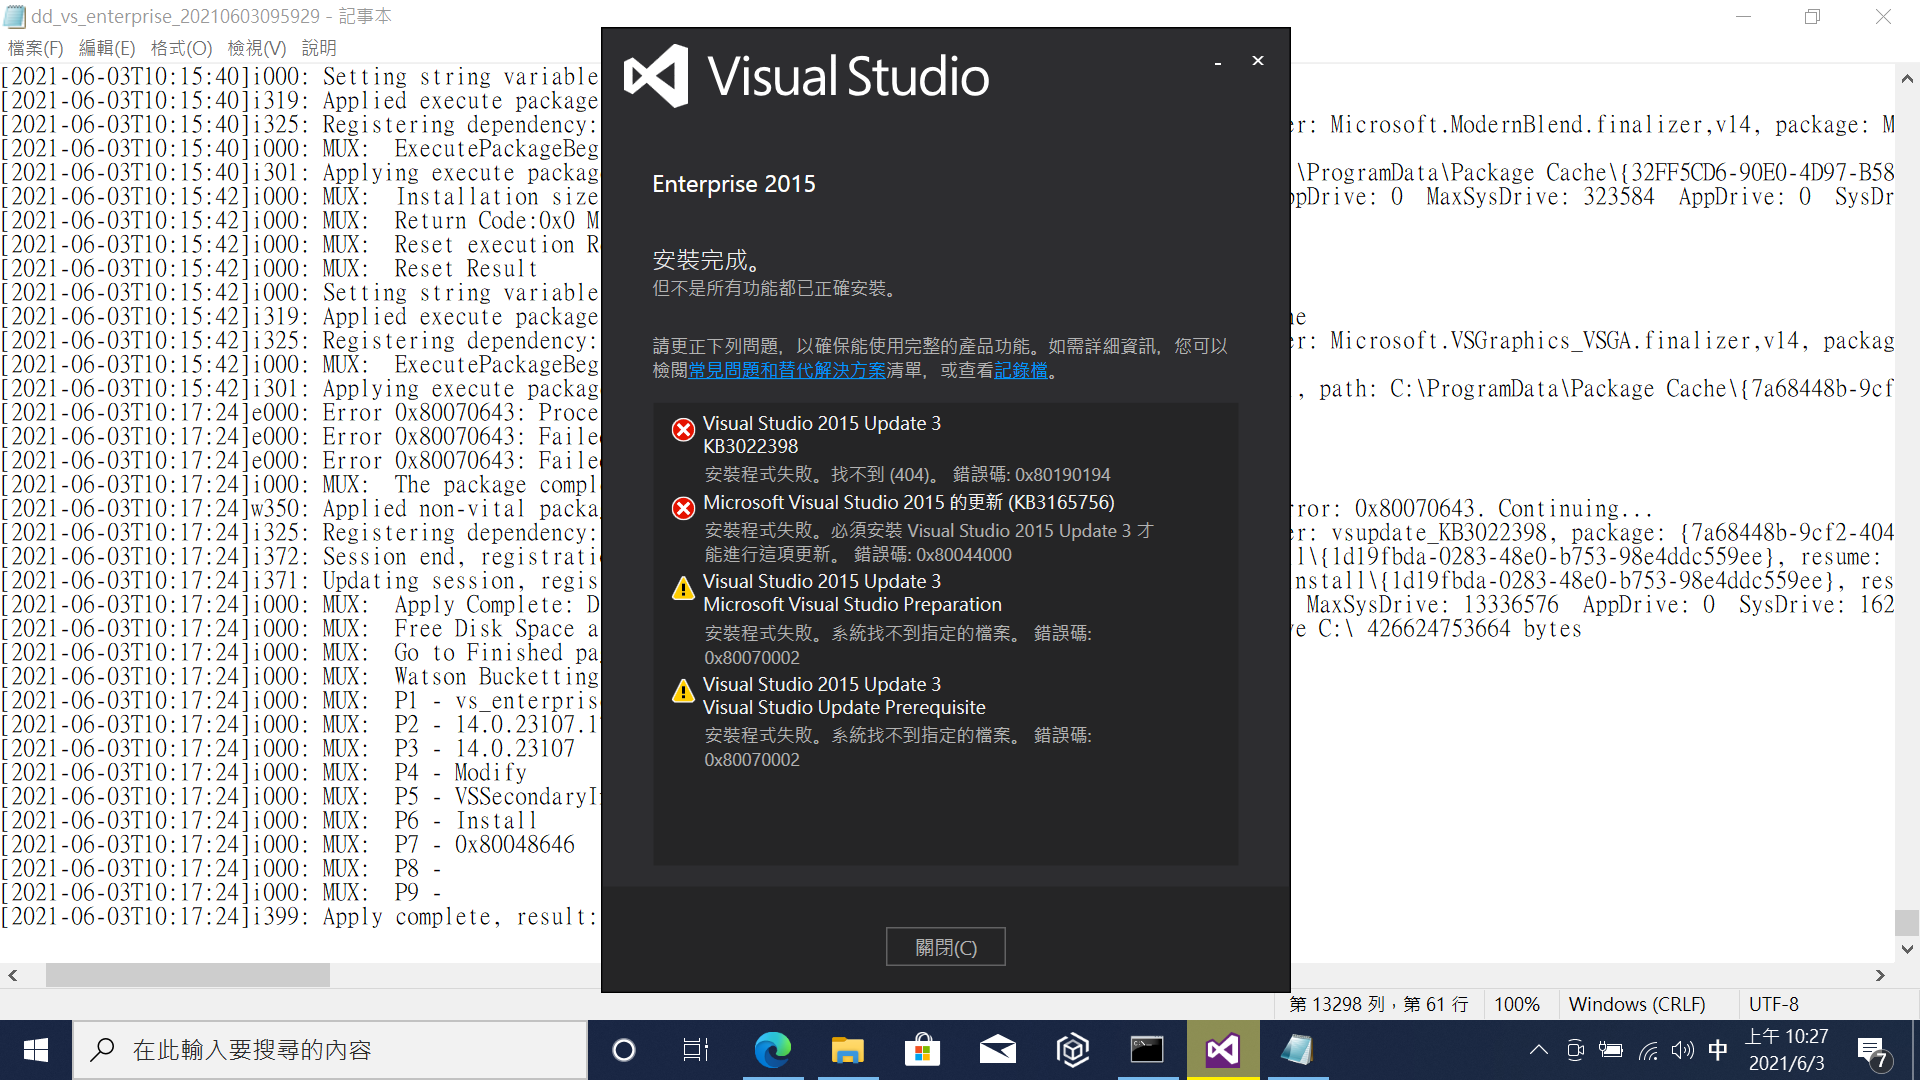This screenshot has width=1920, height=1080.
Task: Click the taskbar search input box
Action: click(330, 1049)
